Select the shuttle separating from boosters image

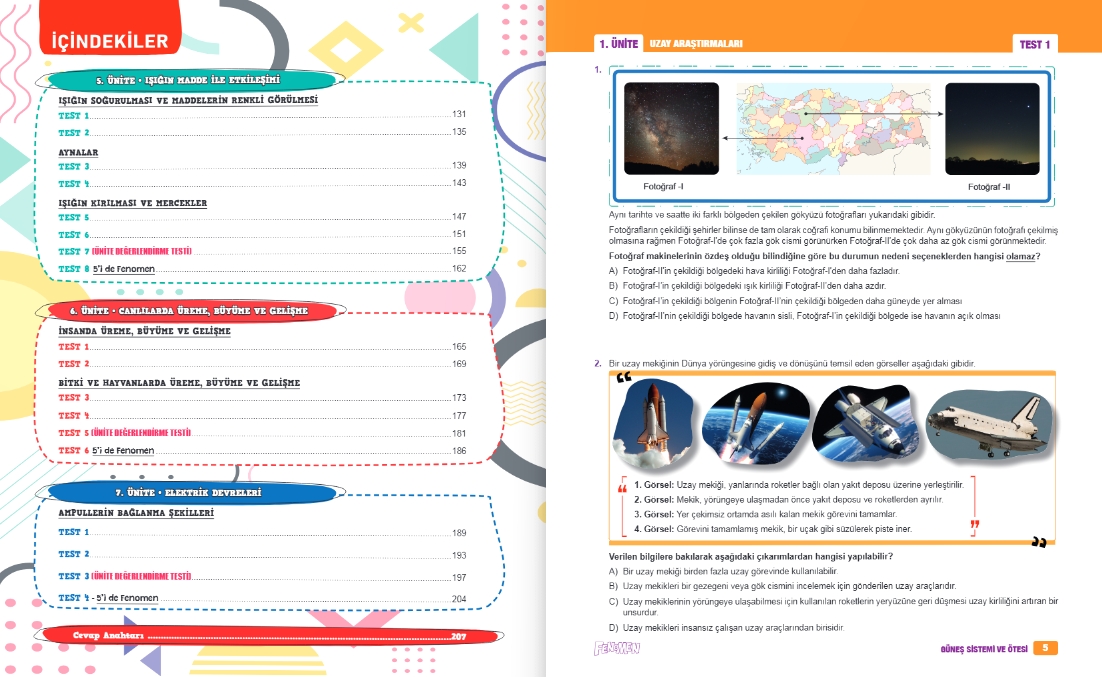coord(756,424)
